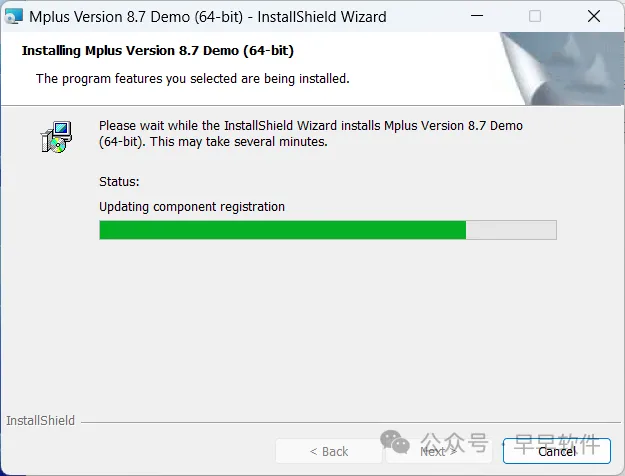Viewport: 625px width, 476px height.
Task: Click the disabled maximize window button
Action: [535, 16]
